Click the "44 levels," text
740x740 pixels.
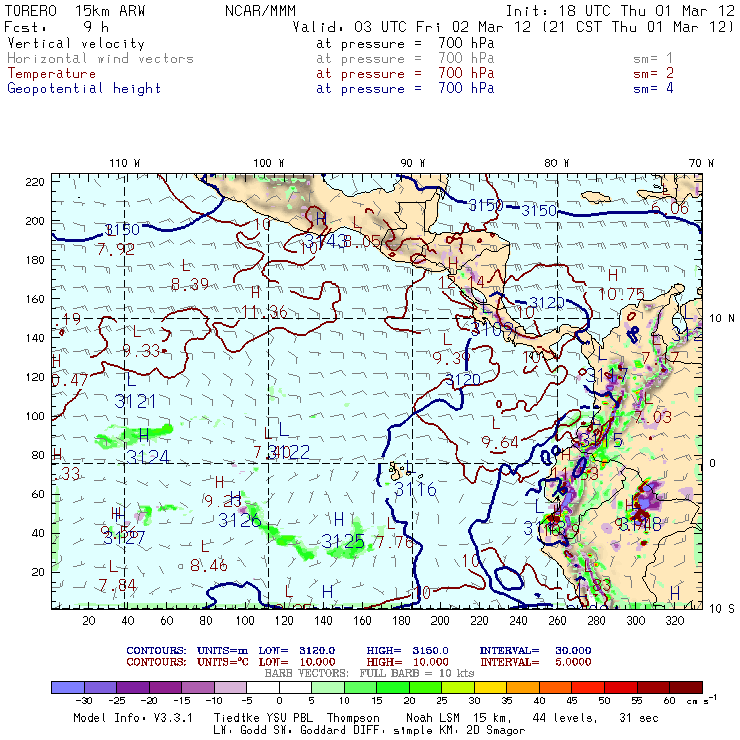pos(565,718)
